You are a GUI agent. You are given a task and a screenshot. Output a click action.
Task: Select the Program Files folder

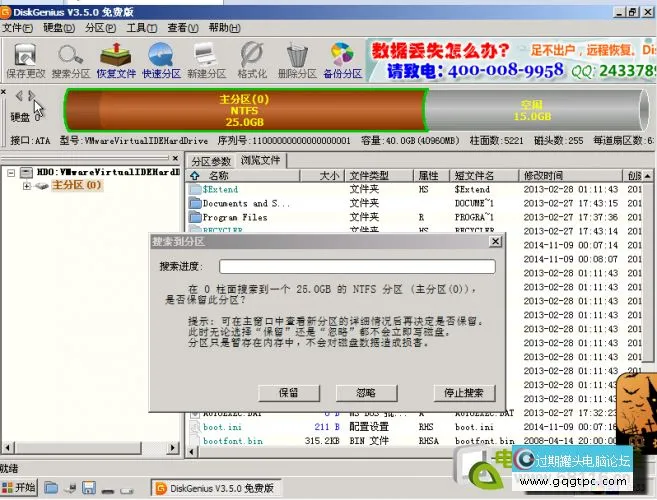coord(228,218)
